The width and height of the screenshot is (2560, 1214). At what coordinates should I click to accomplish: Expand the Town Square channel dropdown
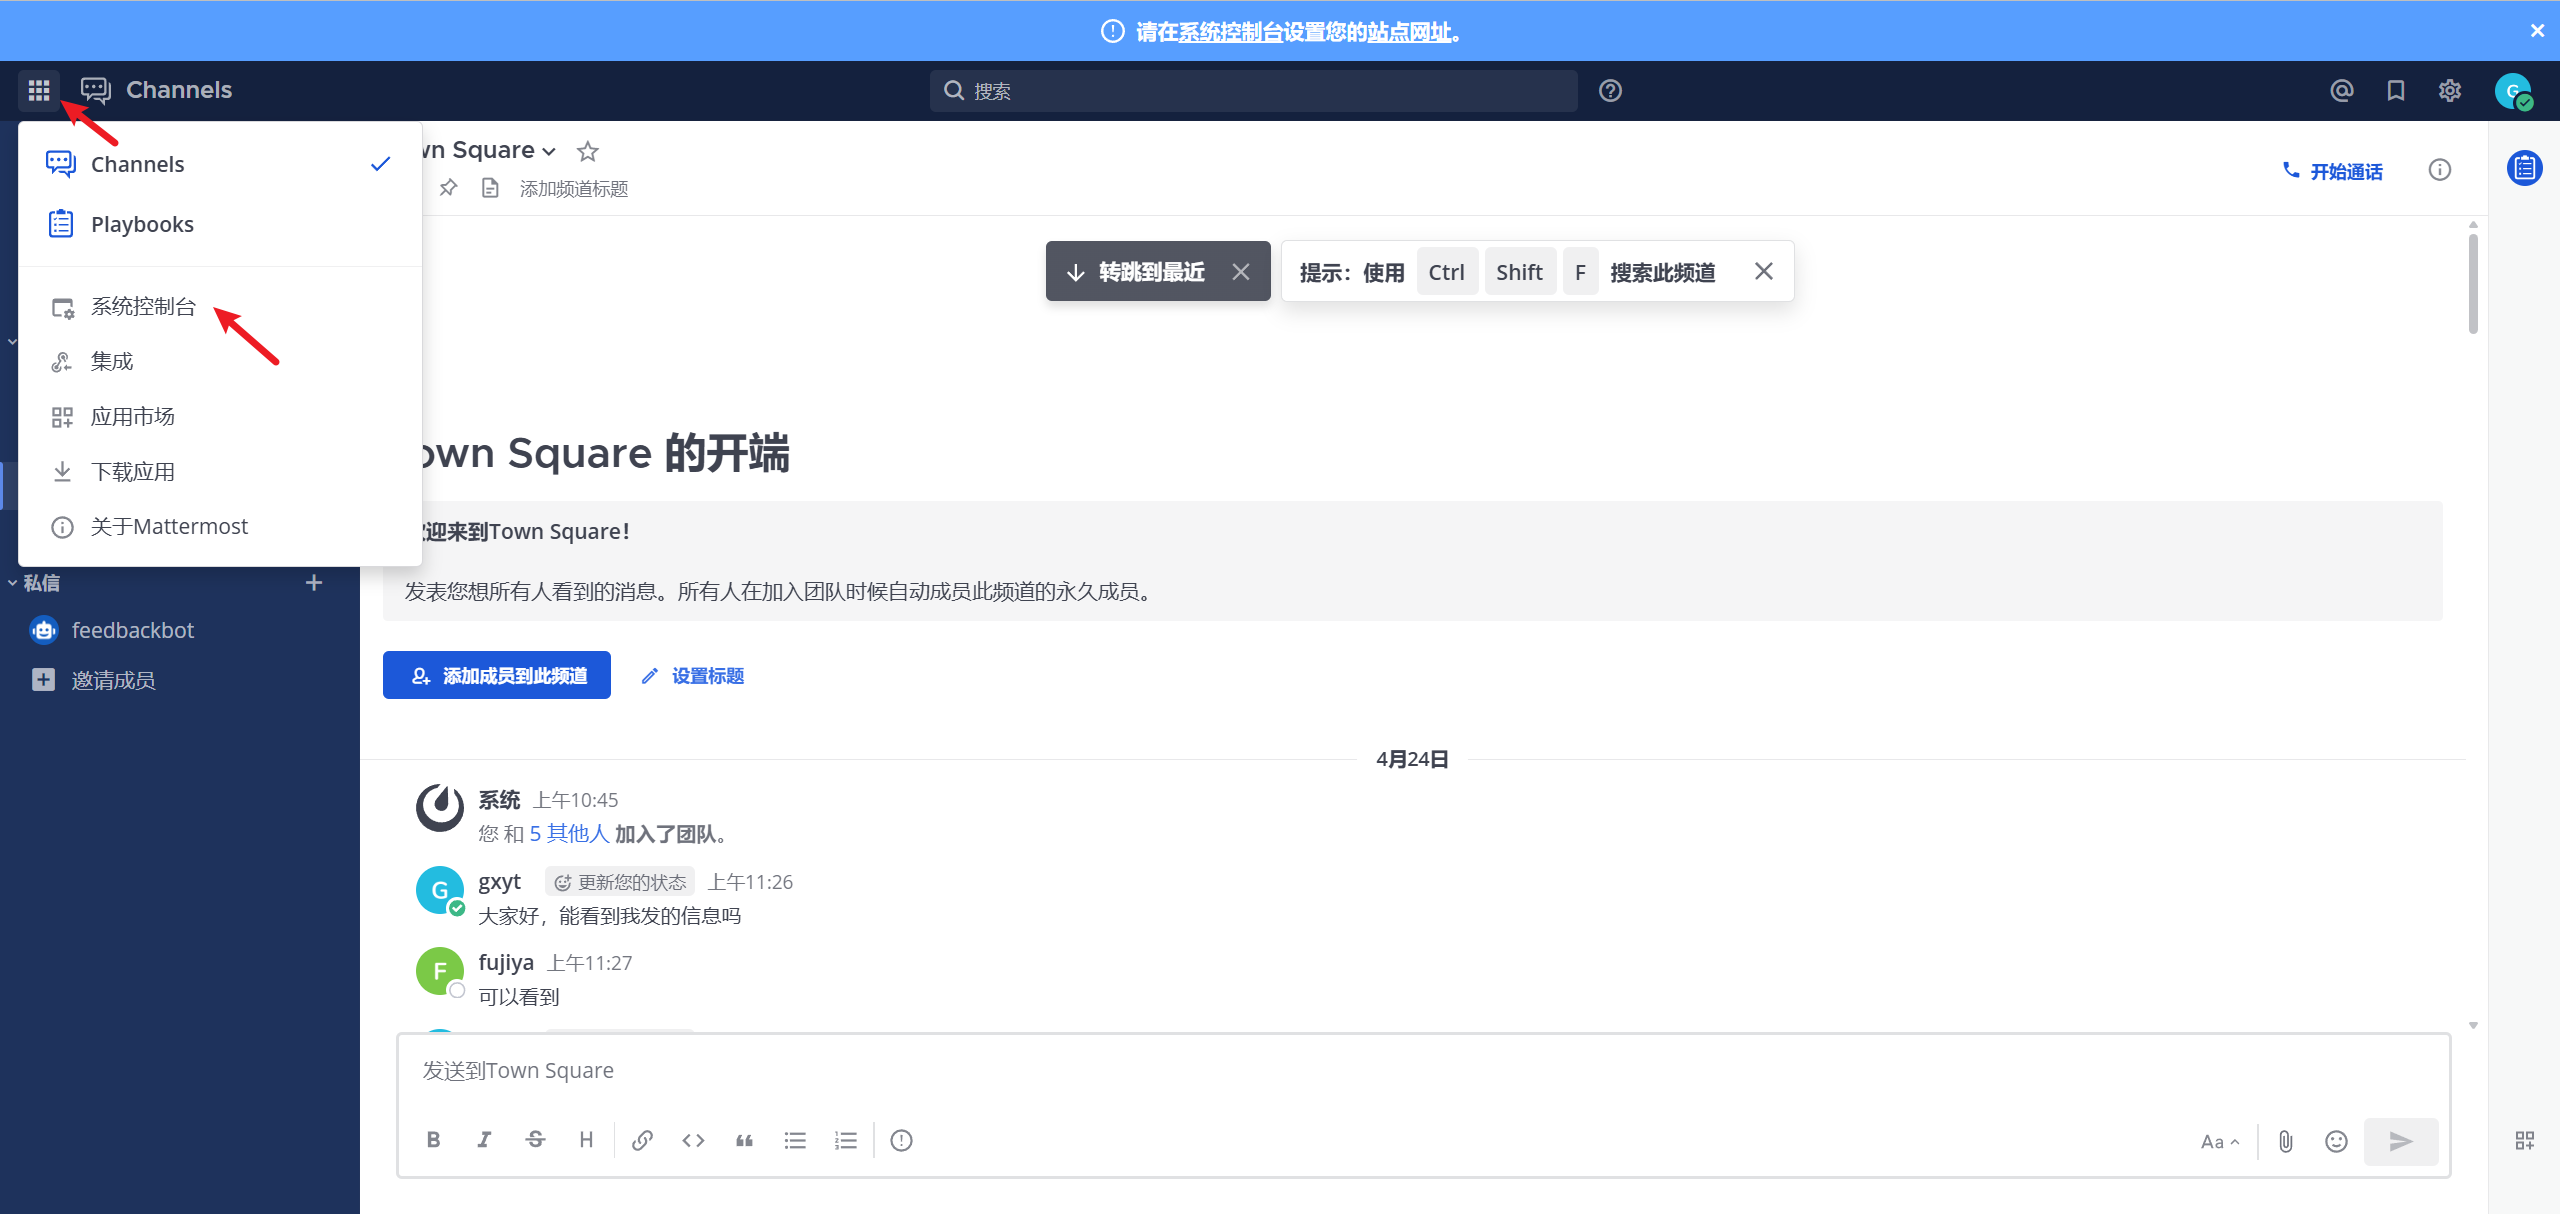549,151
